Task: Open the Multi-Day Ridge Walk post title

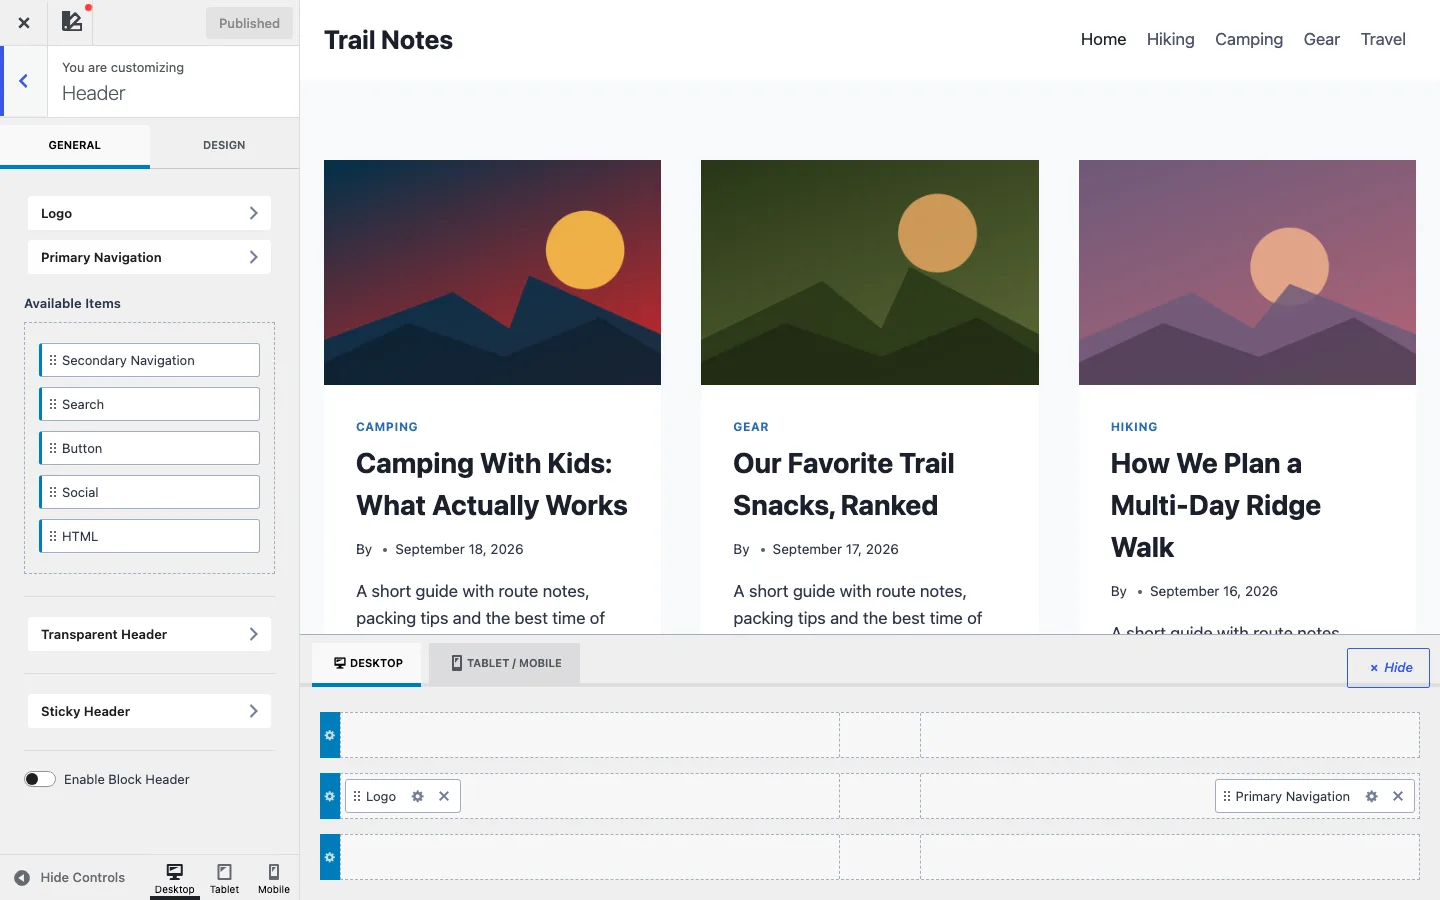Action: pyautogui.click(x=1215, y=506)
